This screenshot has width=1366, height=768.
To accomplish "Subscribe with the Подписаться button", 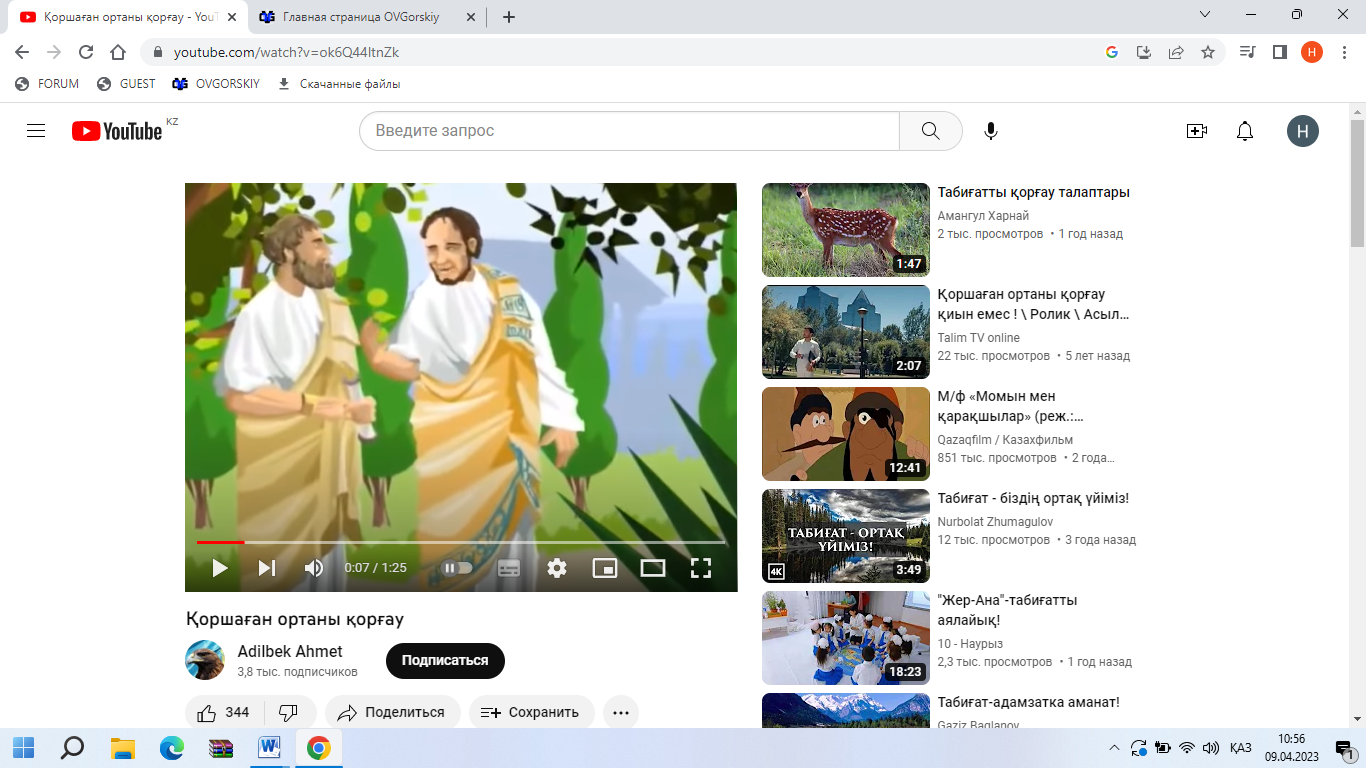I will pyautogui.click(x=445, y=660).
